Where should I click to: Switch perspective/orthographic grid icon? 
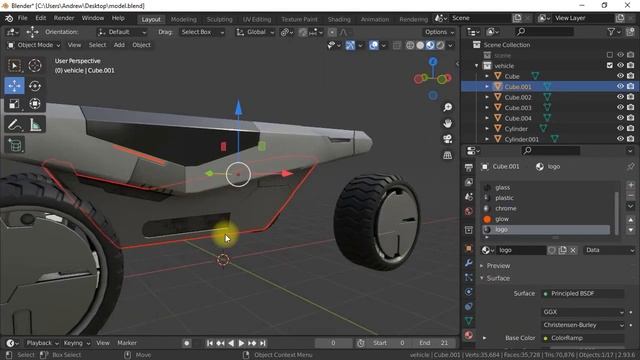click(x=448, y=155)
